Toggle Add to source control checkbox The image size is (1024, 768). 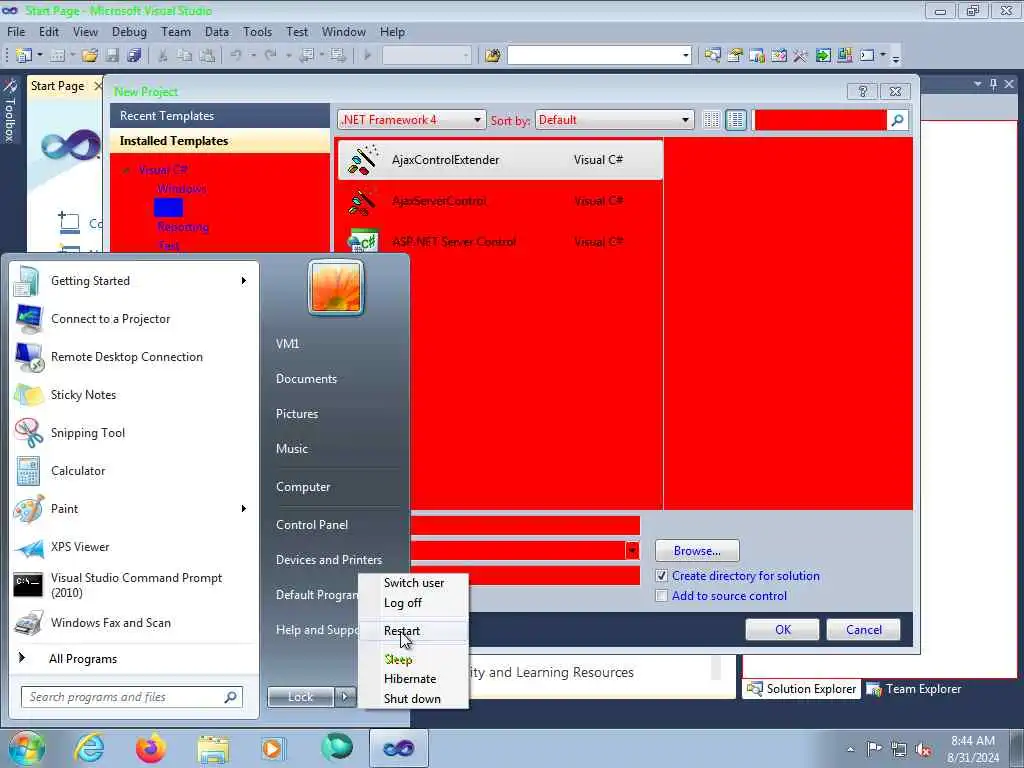(662, 596)
